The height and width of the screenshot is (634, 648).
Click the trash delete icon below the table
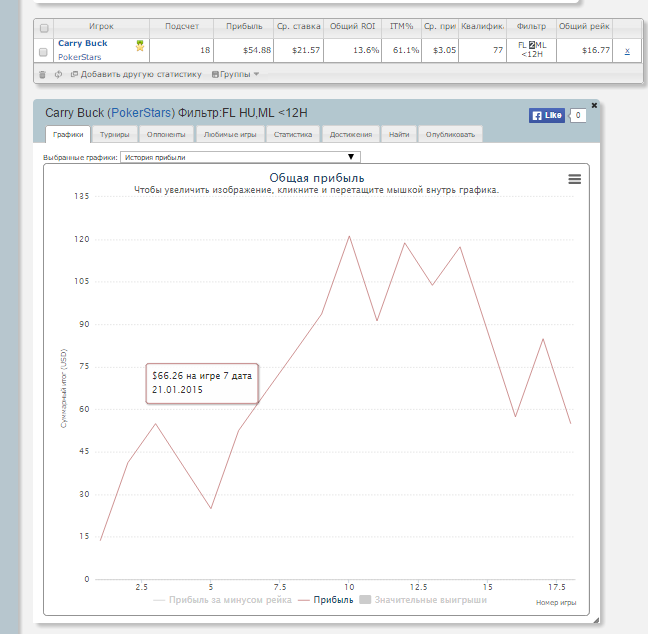[x=42, y=74]
